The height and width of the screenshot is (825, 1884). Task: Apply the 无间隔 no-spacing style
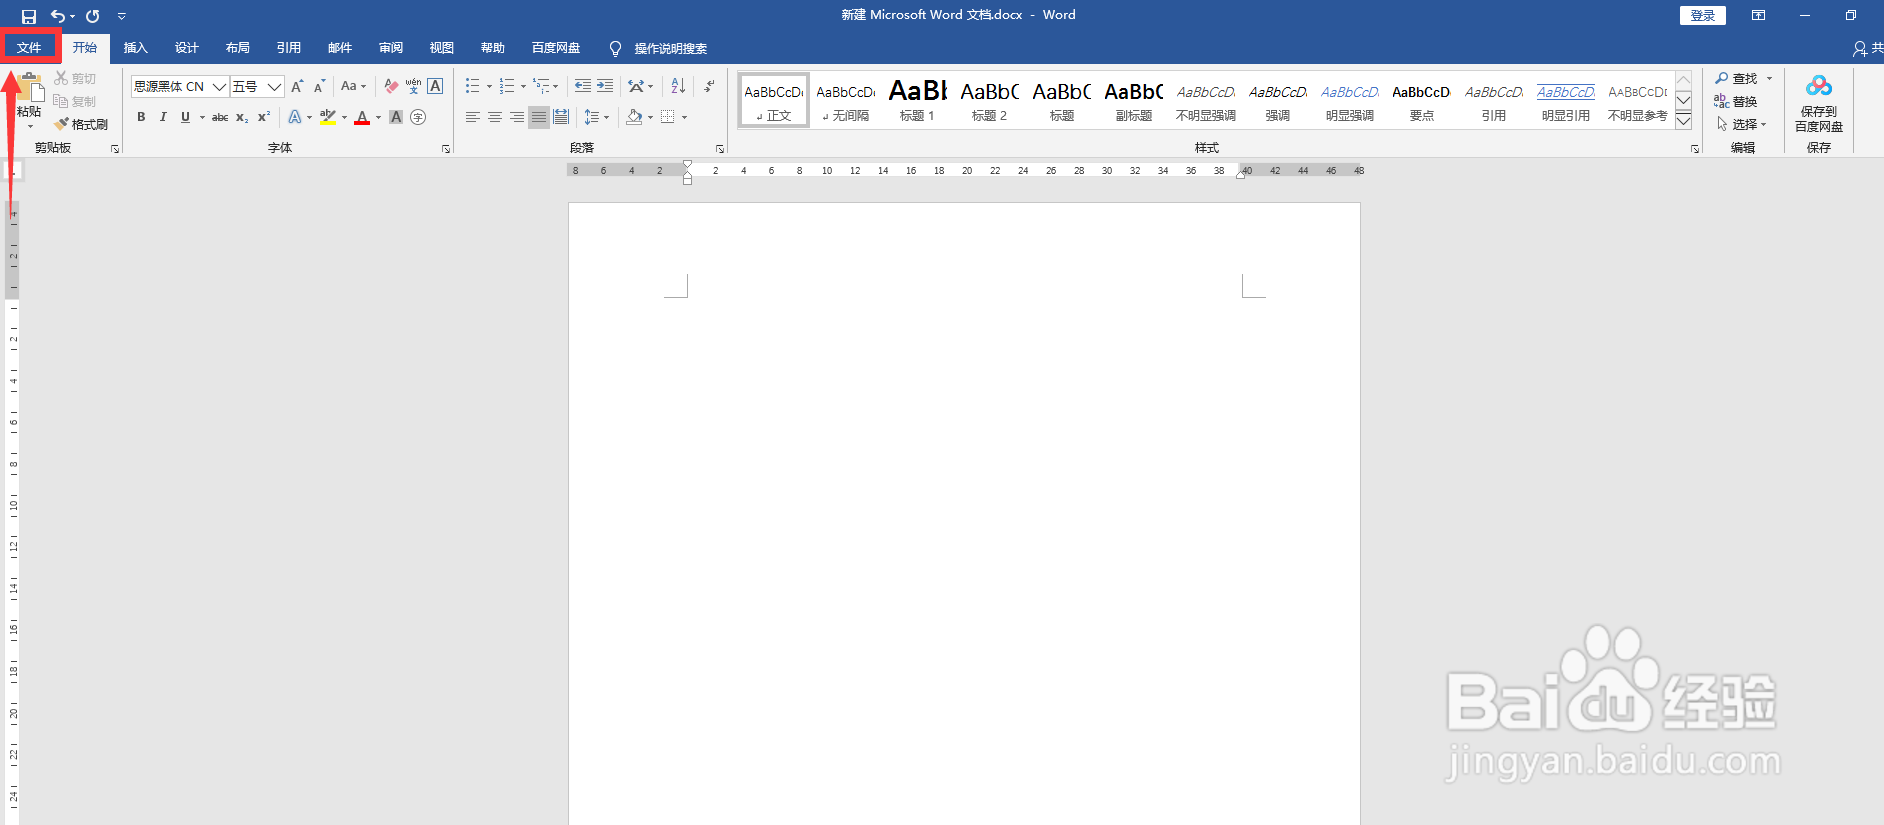click(845, 100)
